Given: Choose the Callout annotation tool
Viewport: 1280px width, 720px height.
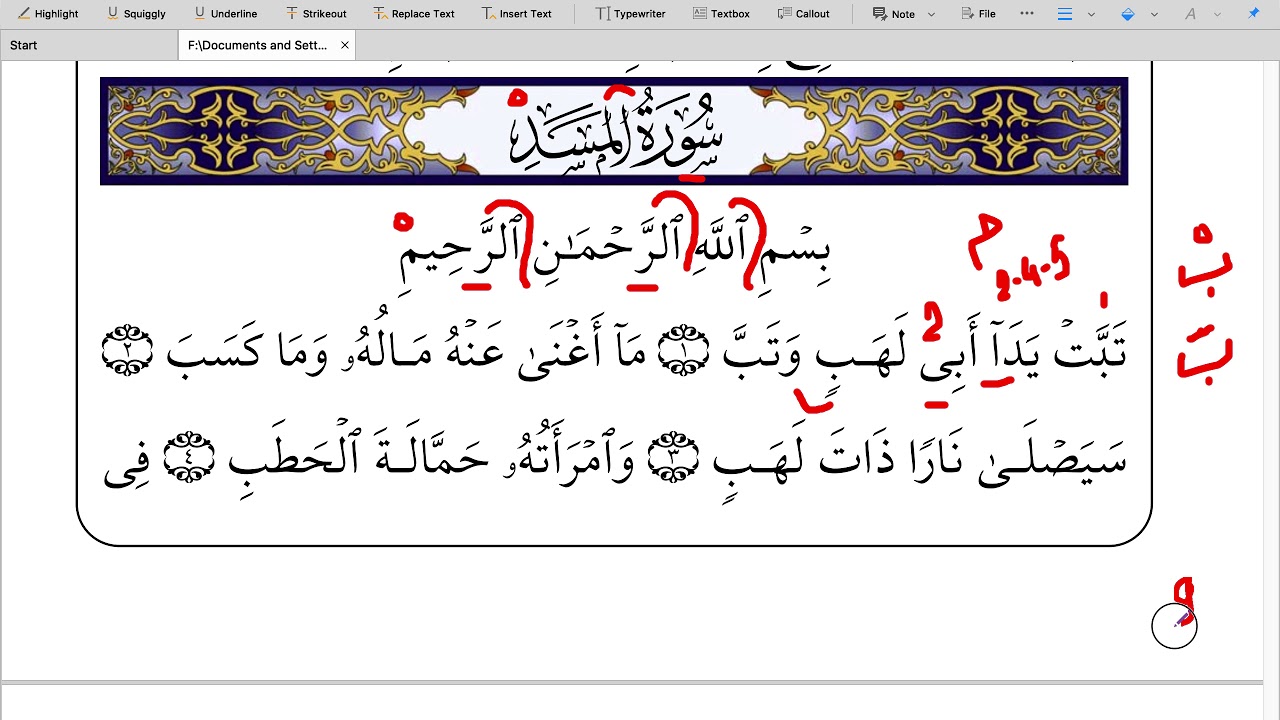Looking at the screenshot, I should (802, 14).
